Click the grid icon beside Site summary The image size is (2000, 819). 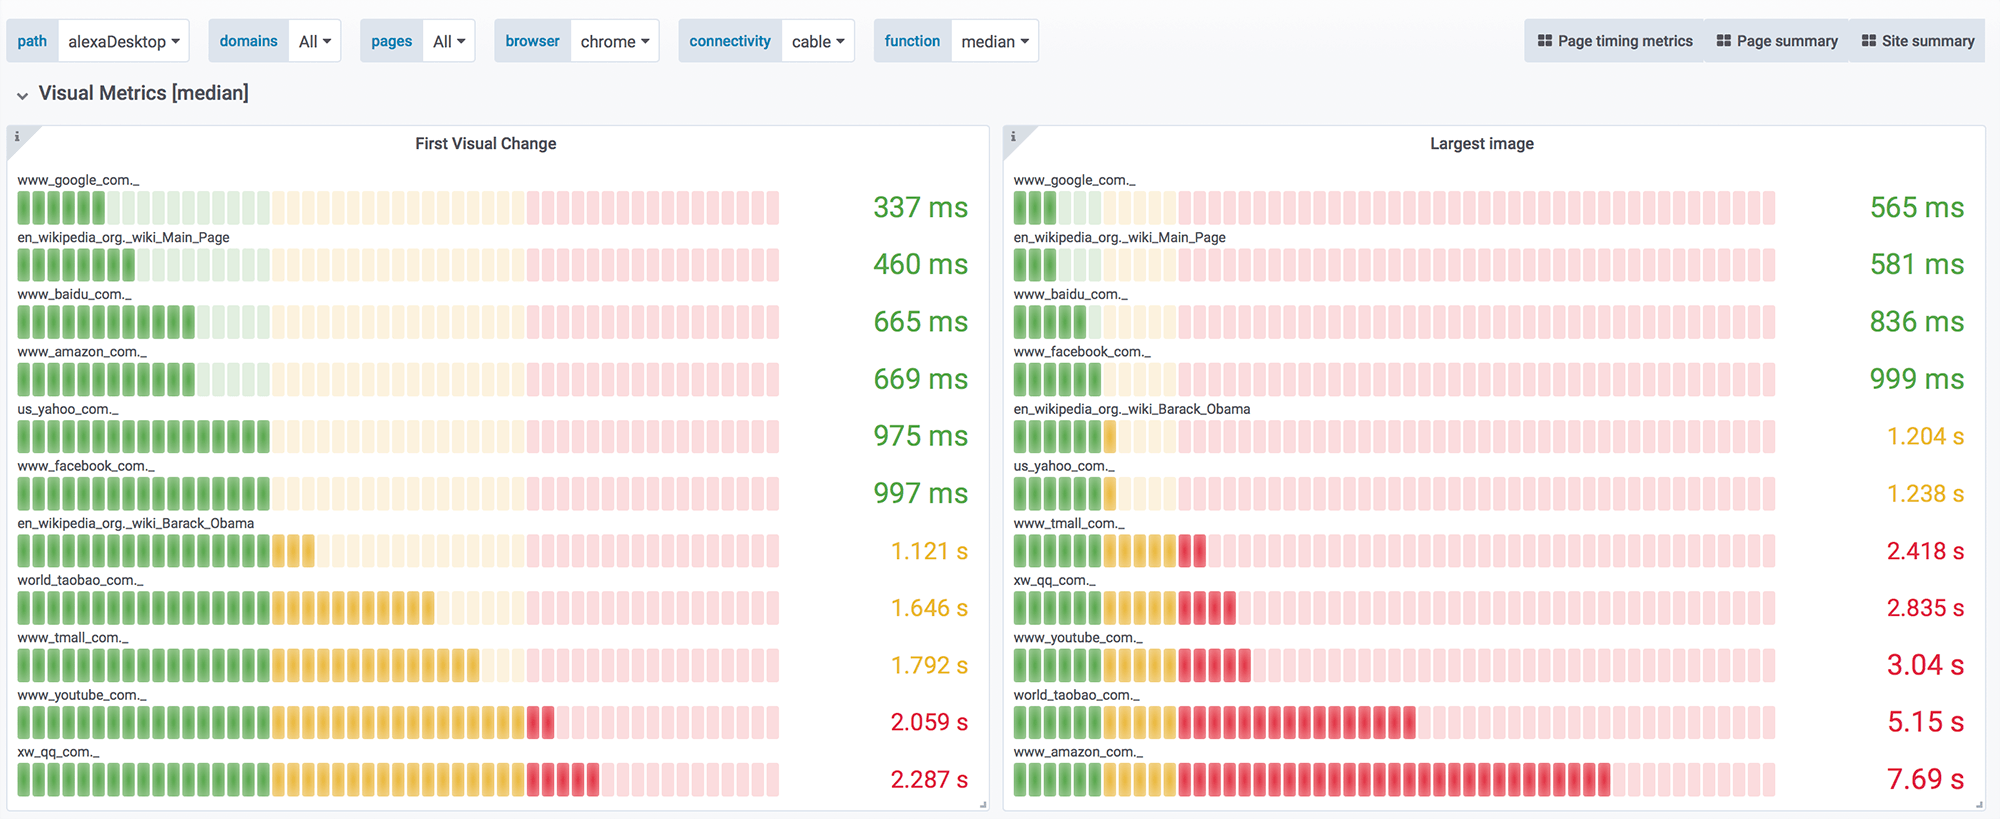[x=1869, y=41]
